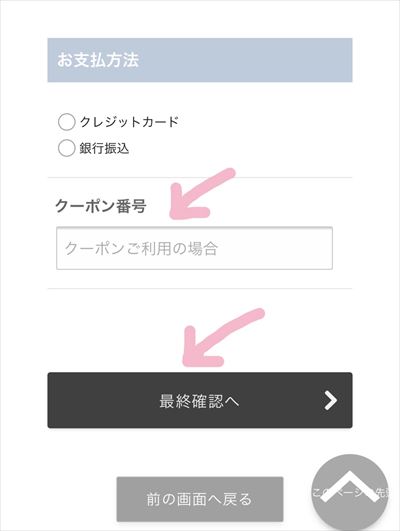Click the このページの先頭 text on circle
This screenshot has height=531, width=400.
point(350,493)
